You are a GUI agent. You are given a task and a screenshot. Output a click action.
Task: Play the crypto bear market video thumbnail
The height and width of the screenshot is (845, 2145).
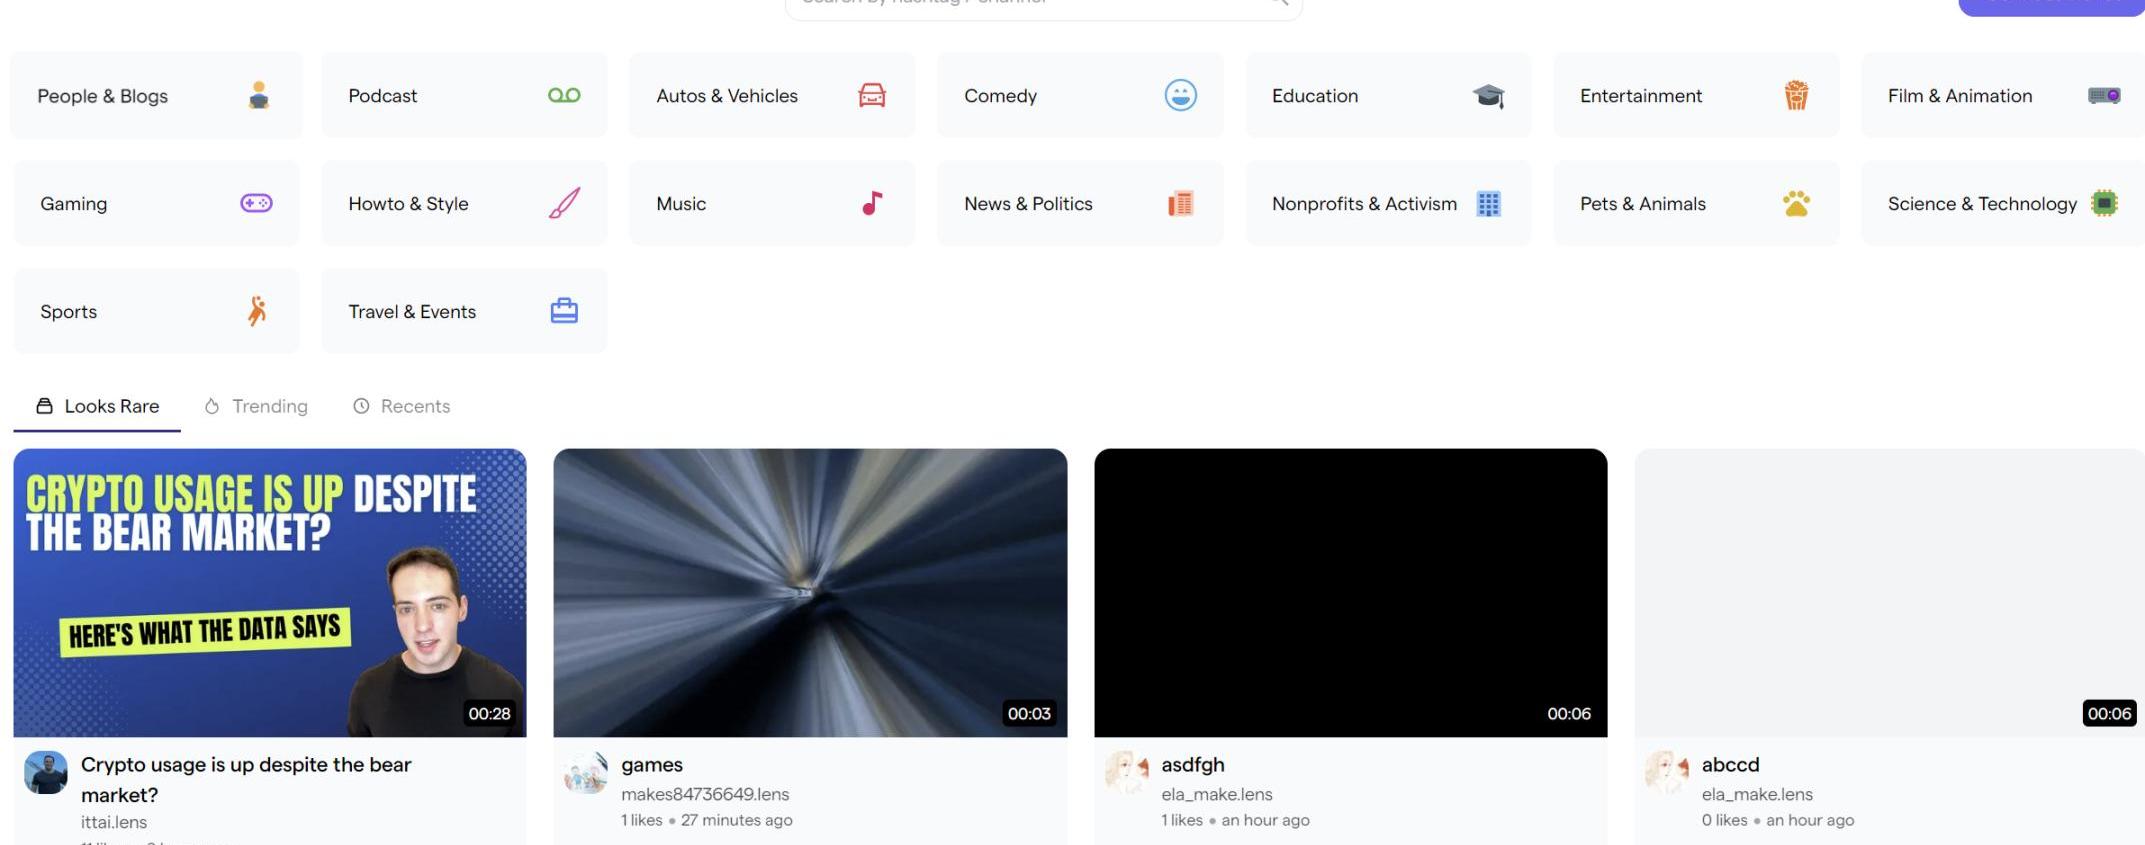[x=270, y=592]
